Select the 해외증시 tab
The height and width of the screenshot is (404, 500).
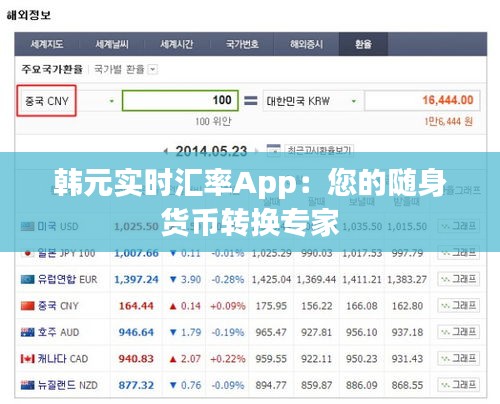point(306,44)
